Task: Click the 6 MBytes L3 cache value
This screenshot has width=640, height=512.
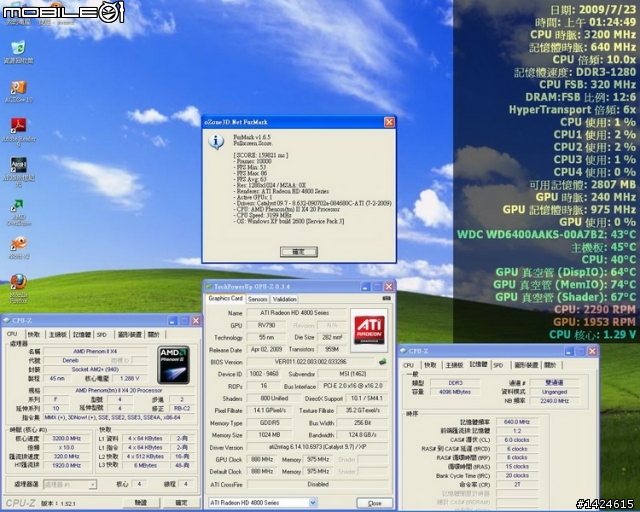Action: click(x=145, y=465)
